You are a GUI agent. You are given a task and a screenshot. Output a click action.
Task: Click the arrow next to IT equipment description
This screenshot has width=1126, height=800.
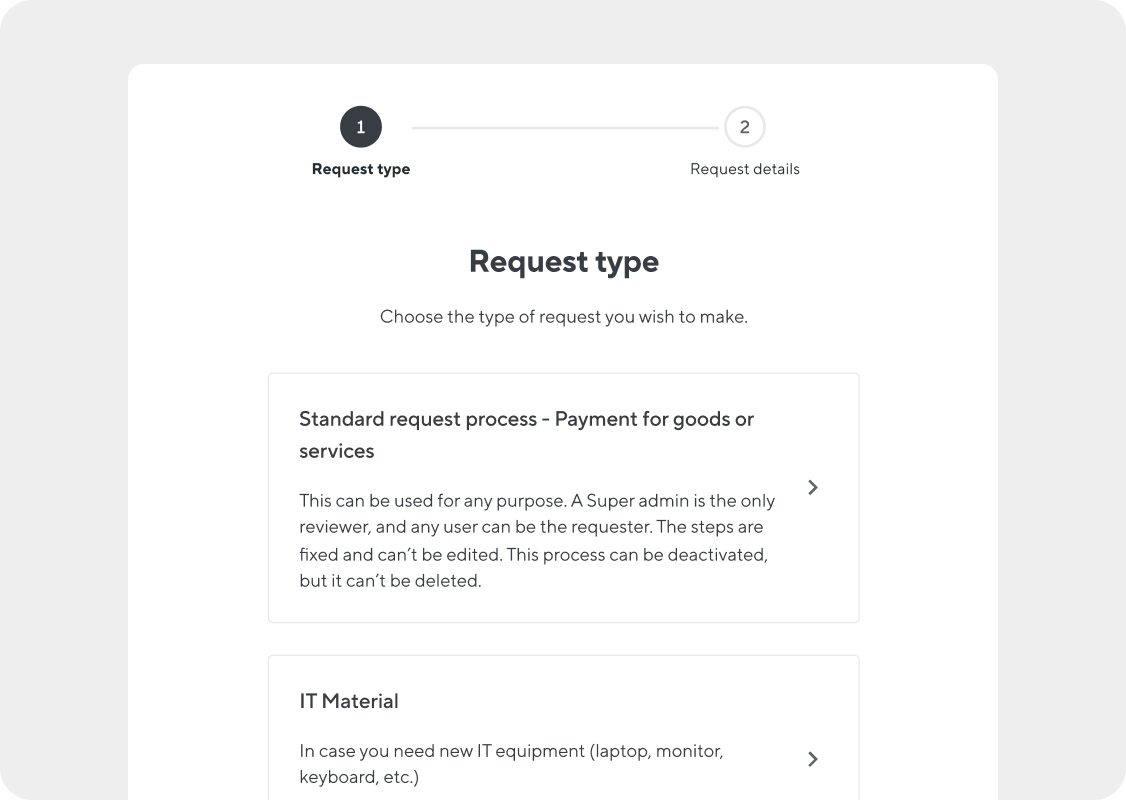tap(812, 759)
